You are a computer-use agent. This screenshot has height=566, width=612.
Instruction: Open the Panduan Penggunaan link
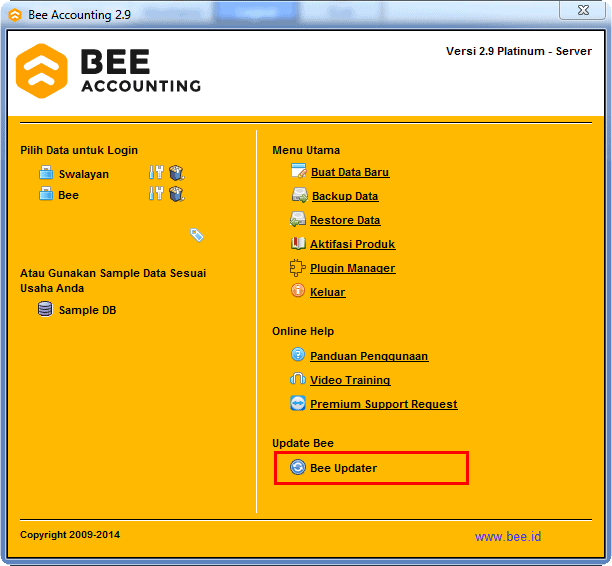pos(369,356)
